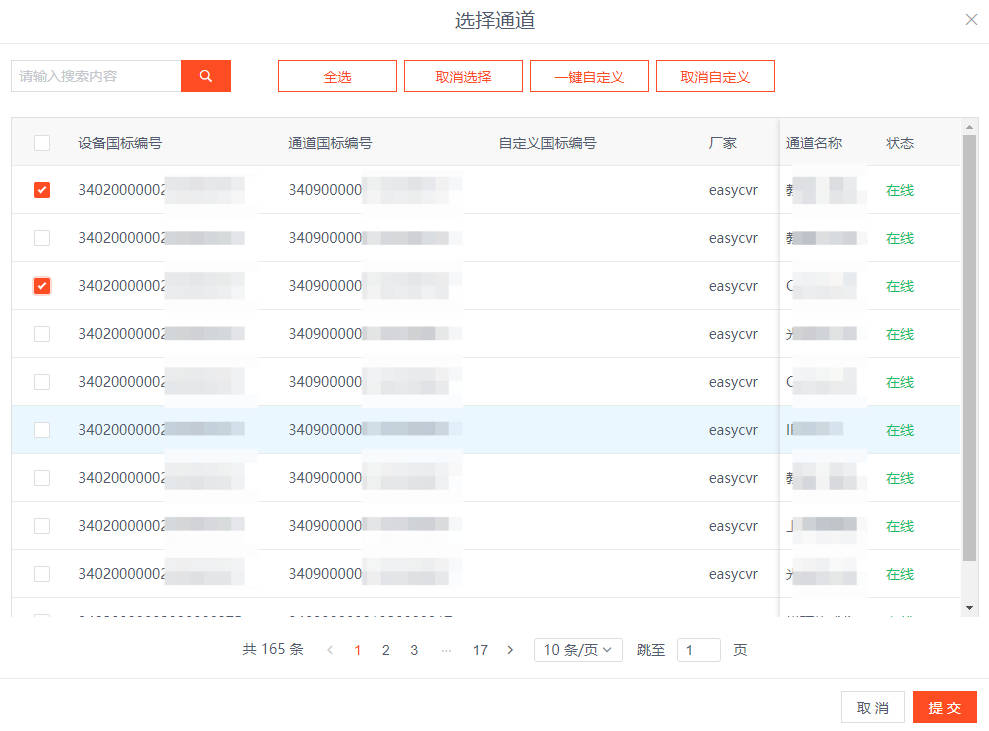Check the fourth row checkbox
The width and height of the screenshot is (989, 731).
coord(42,334)
